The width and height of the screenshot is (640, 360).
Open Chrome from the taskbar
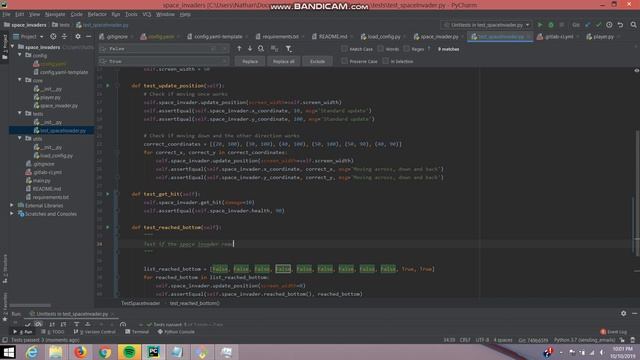pos(104,352)
